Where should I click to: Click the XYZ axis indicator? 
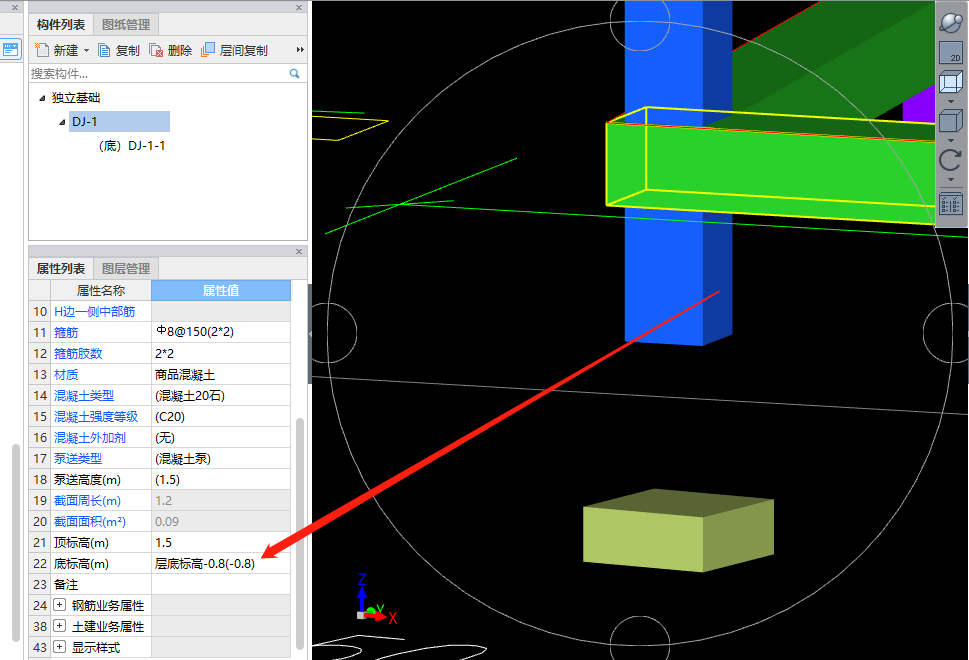coord(377,599)
